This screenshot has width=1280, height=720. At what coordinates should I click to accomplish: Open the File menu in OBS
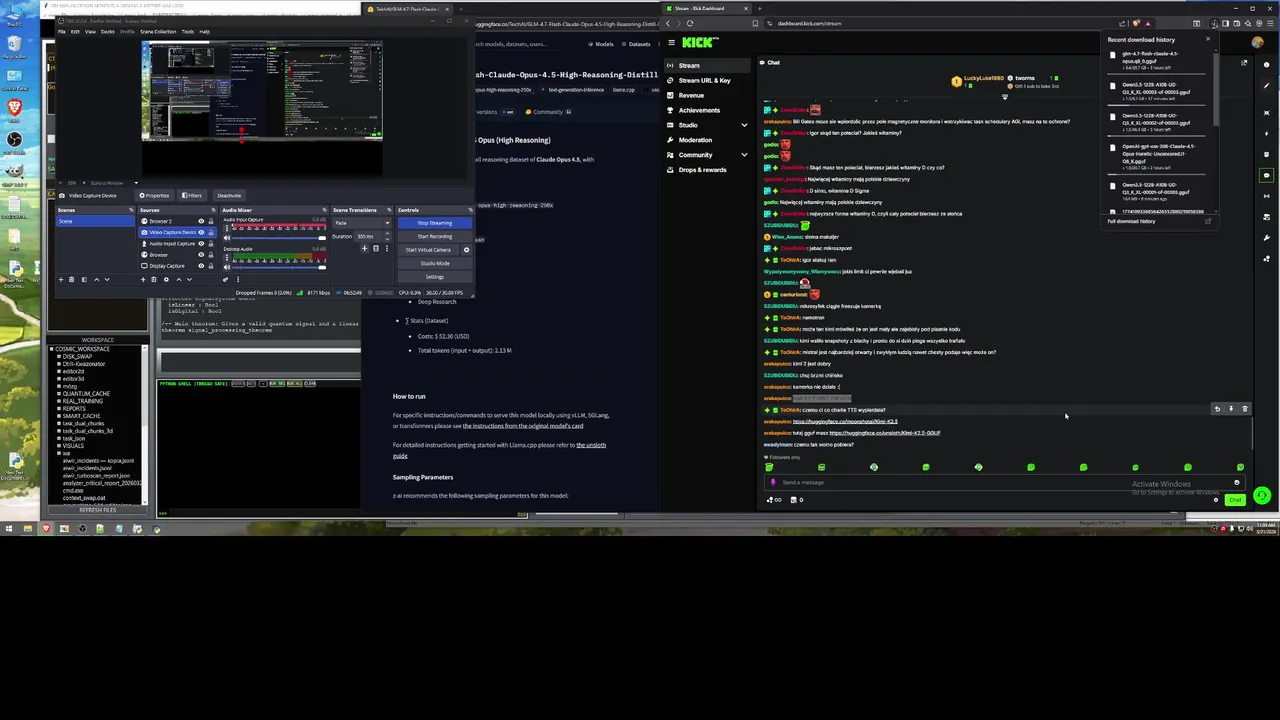[62, 31]
